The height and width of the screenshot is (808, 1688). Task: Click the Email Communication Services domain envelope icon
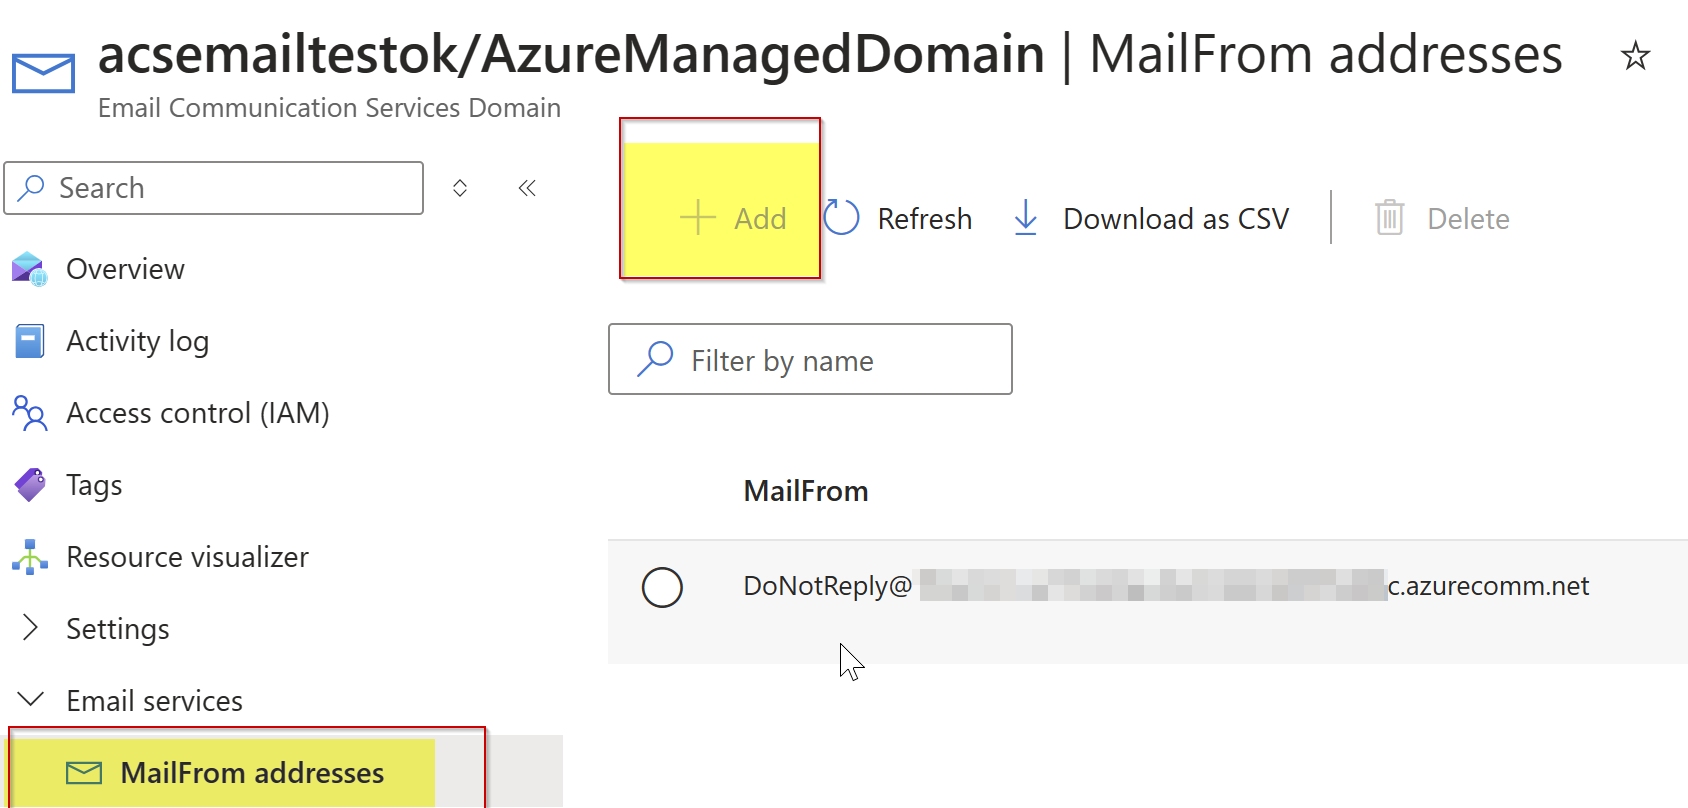(42, 71)
